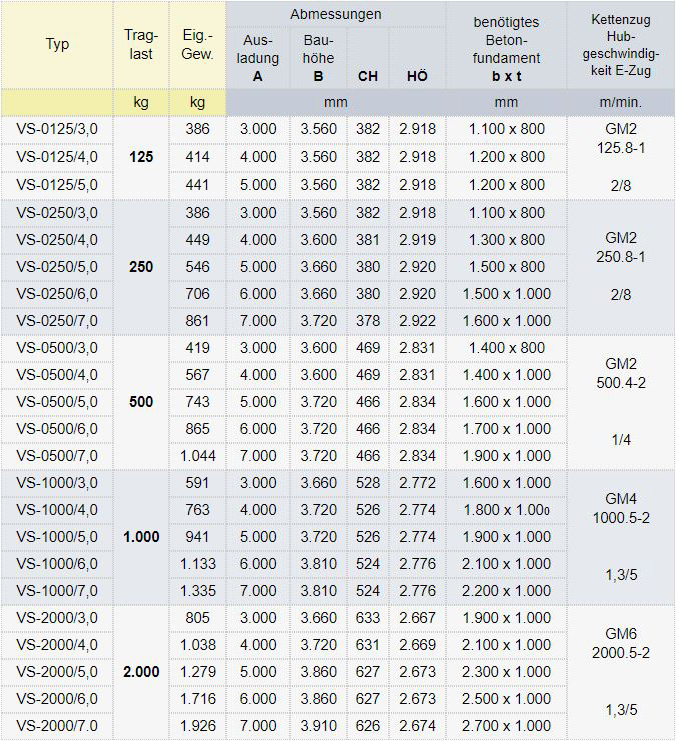This screenshot has width=676, height=741.
Task: Select the 1.044 weight cell
Action: (x=198, y=456)
